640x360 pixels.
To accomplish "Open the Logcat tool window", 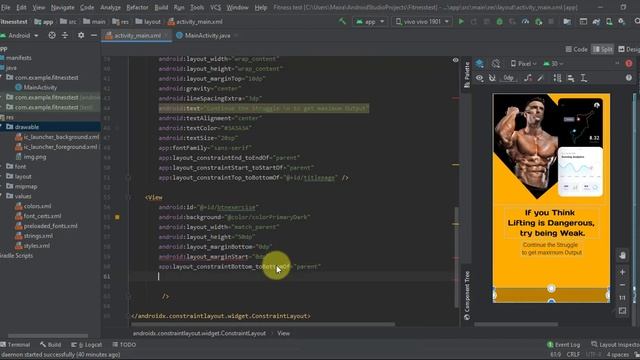I will coord(87,345).
